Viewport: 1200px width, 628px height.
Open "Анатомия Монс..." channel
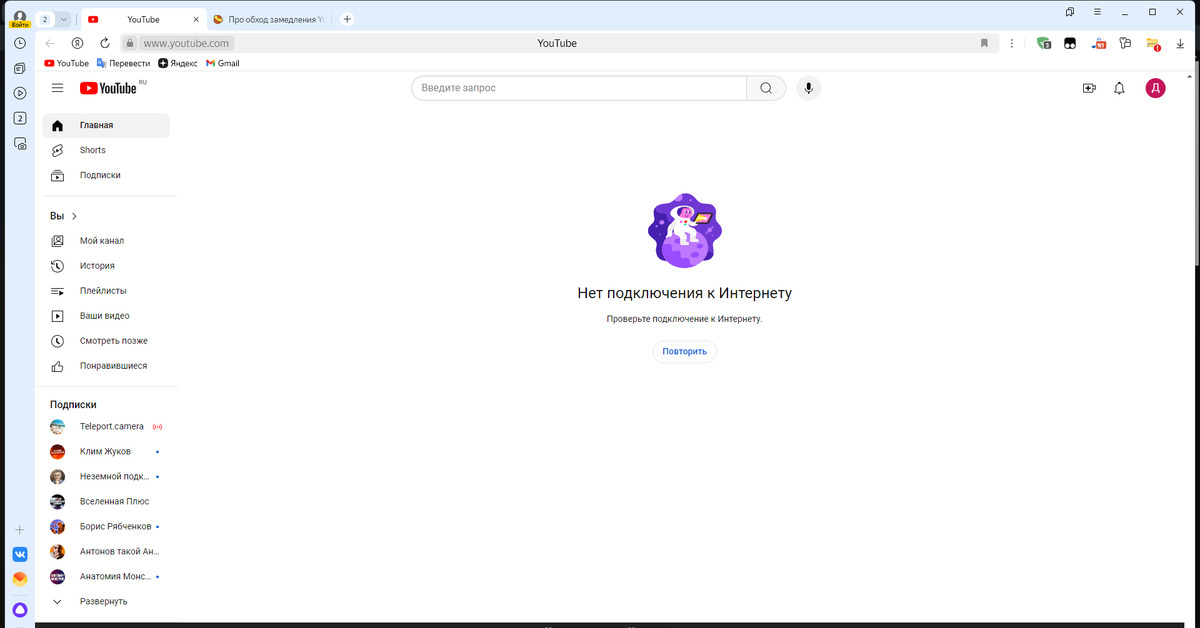(106, 576)
